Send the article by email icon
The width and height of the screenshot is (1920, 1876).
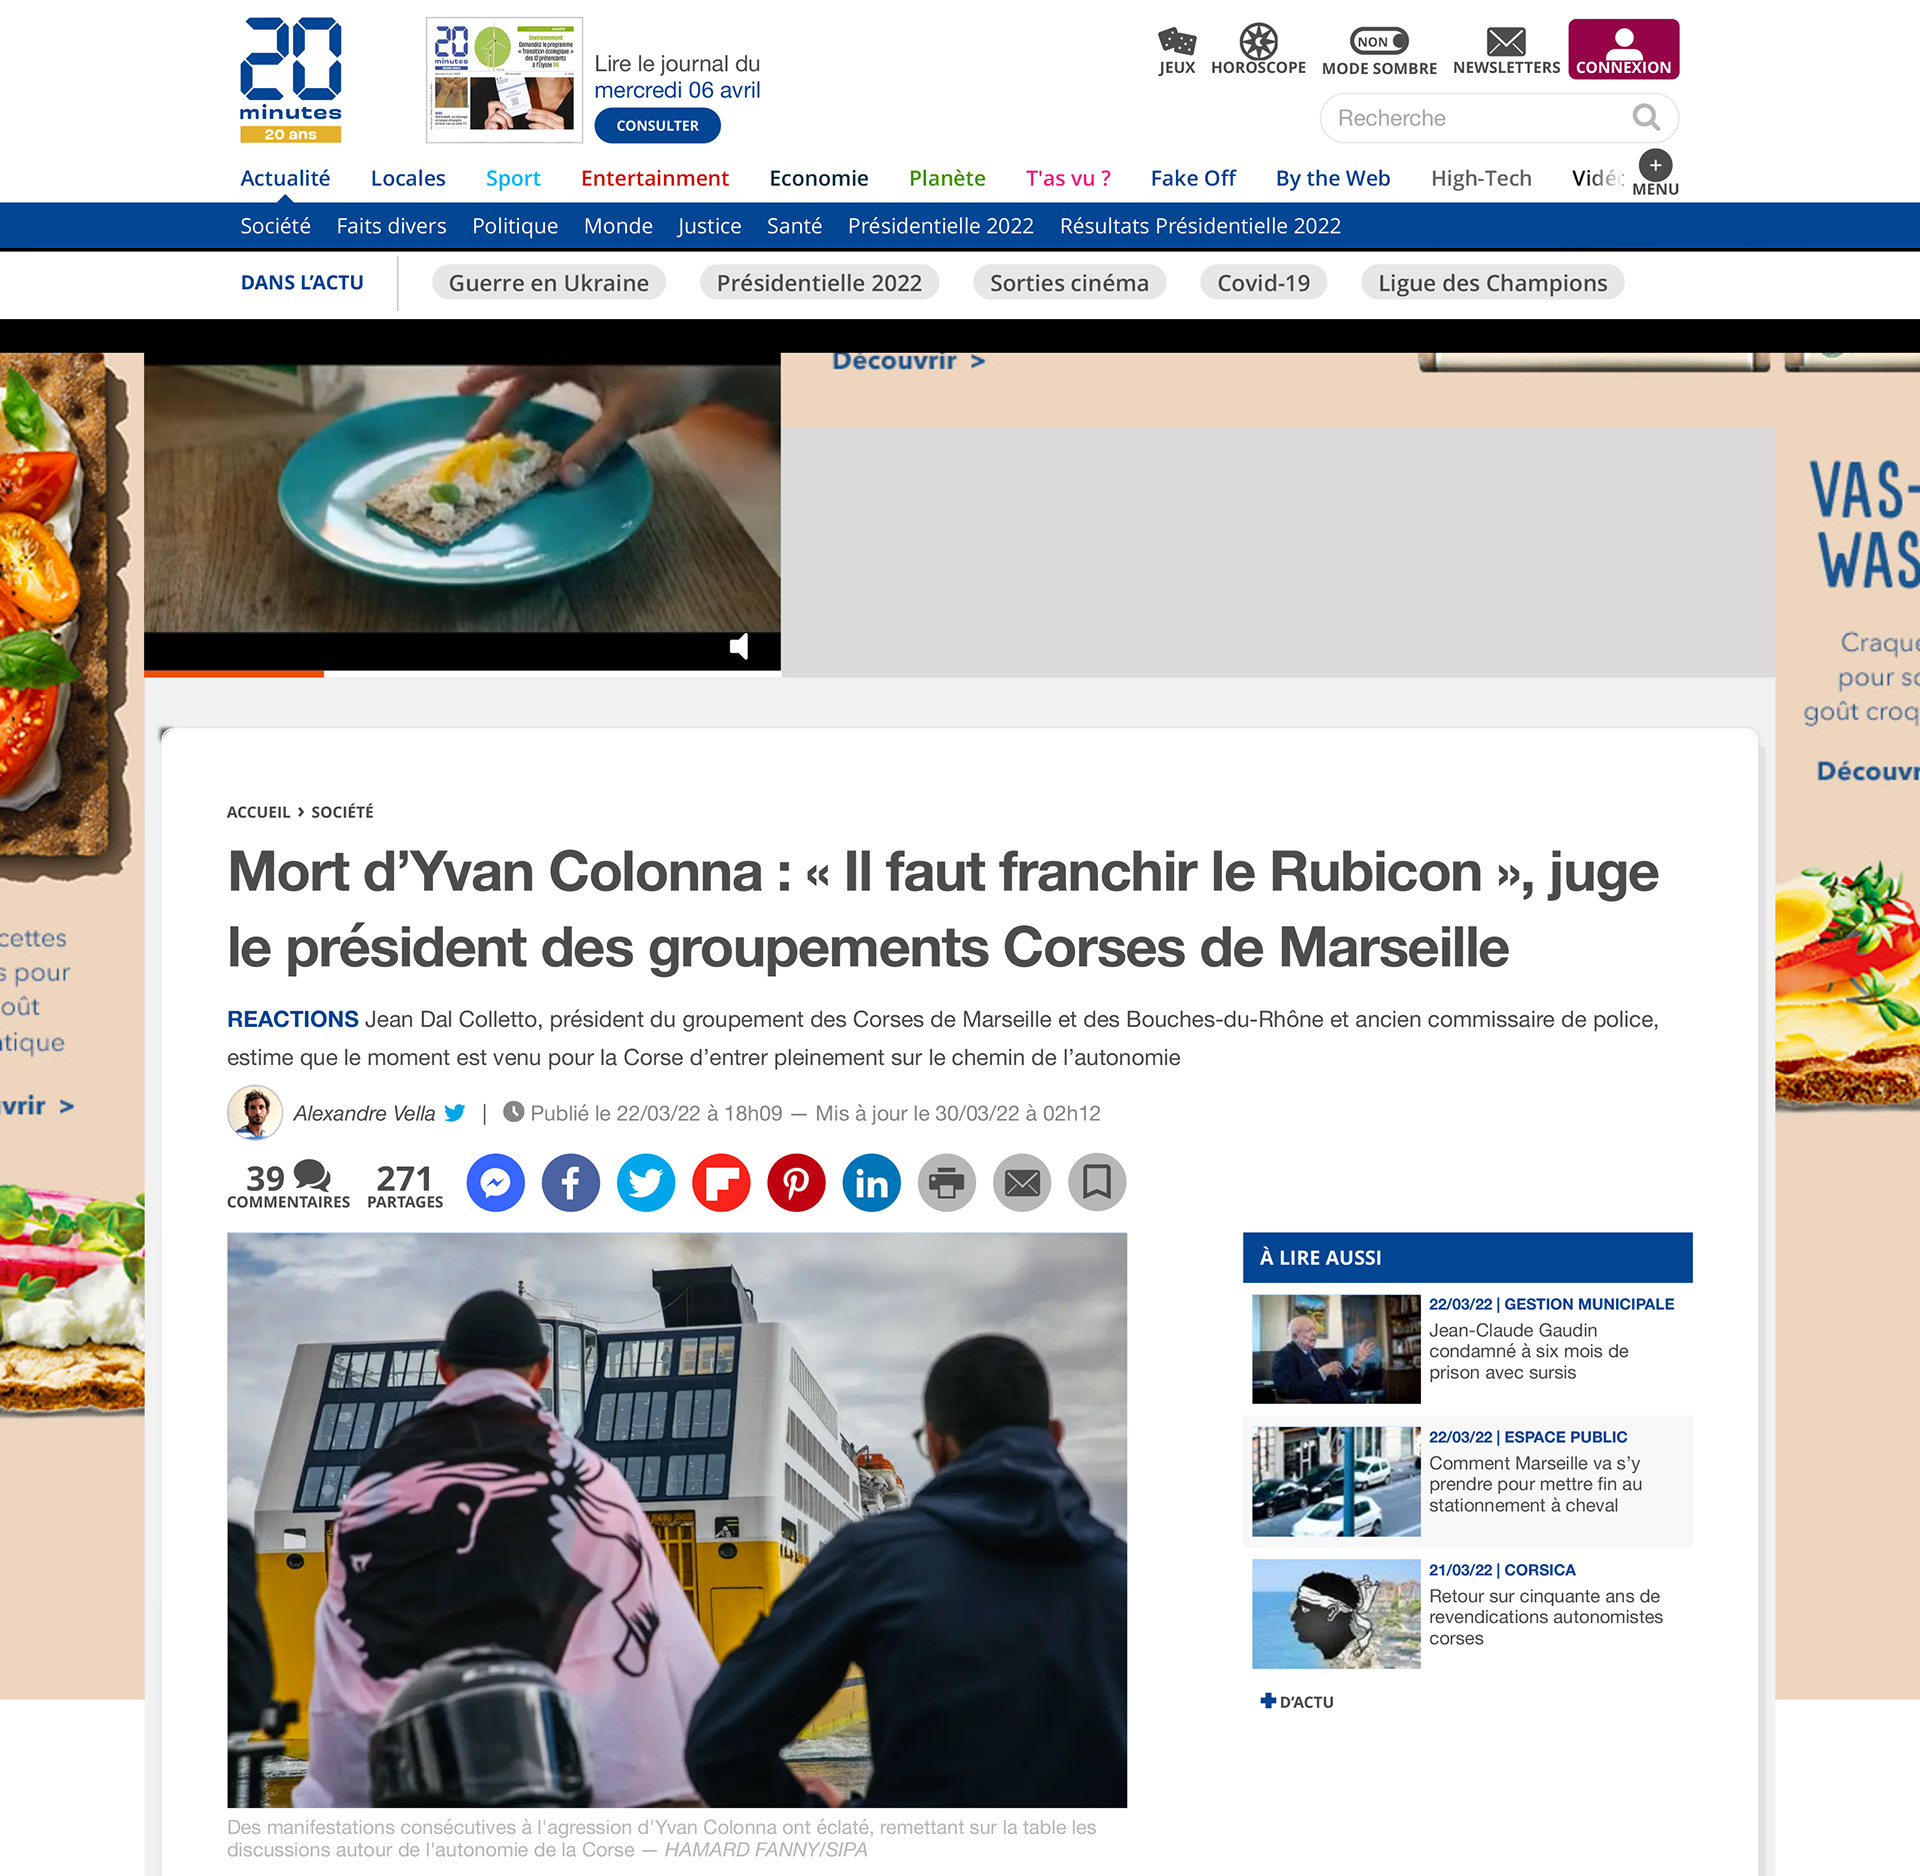[x=1022, y=1183]
